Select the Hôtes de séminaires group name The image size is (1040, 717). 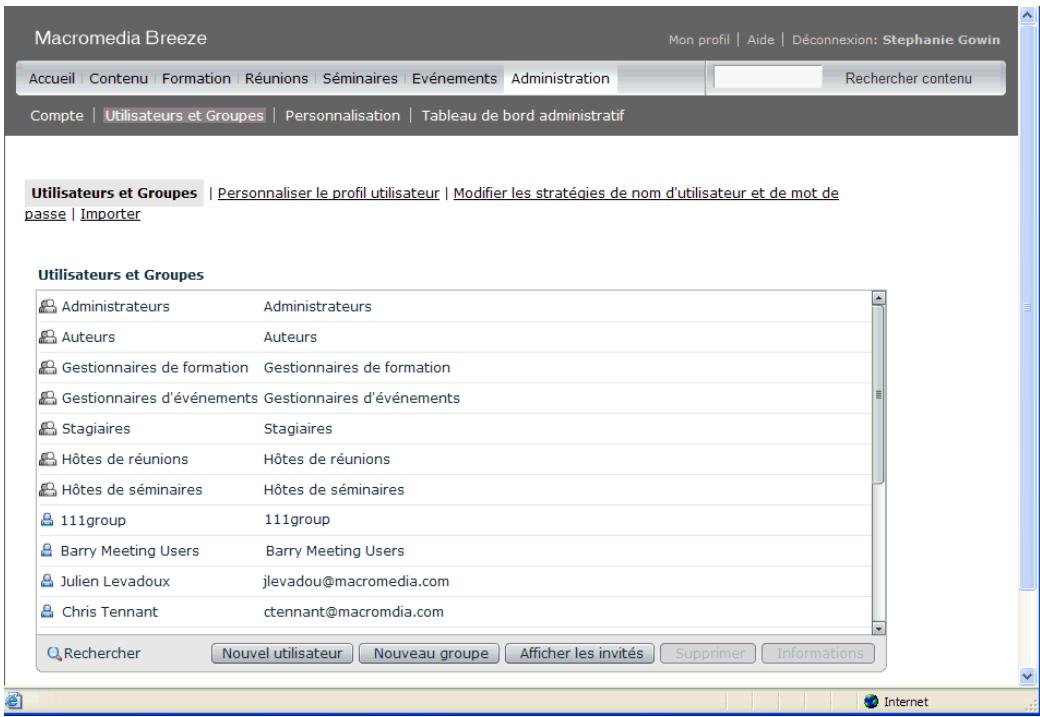pos(132,489)
